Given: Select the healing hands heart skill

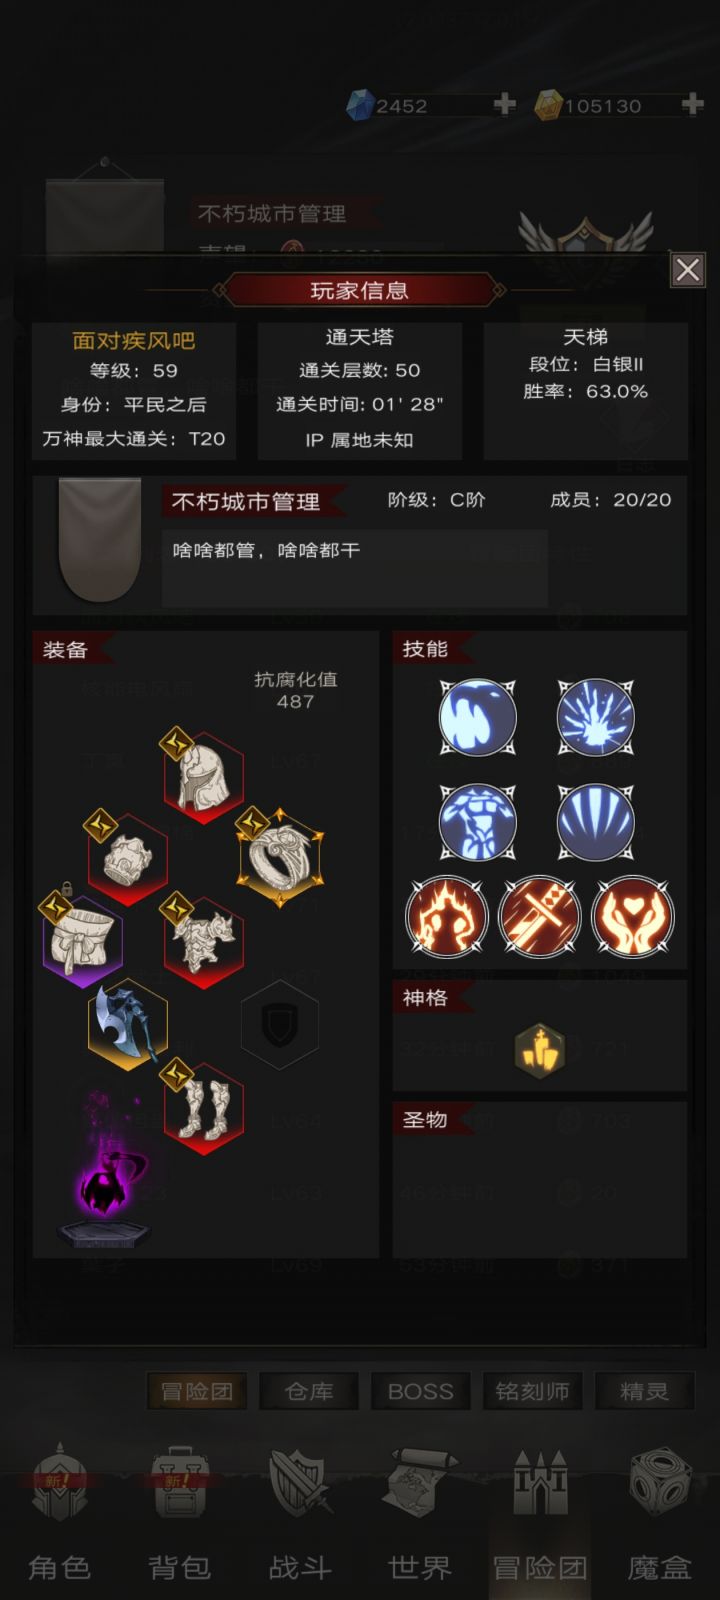Looking at the screenshot, I should (x=632, y=917).
